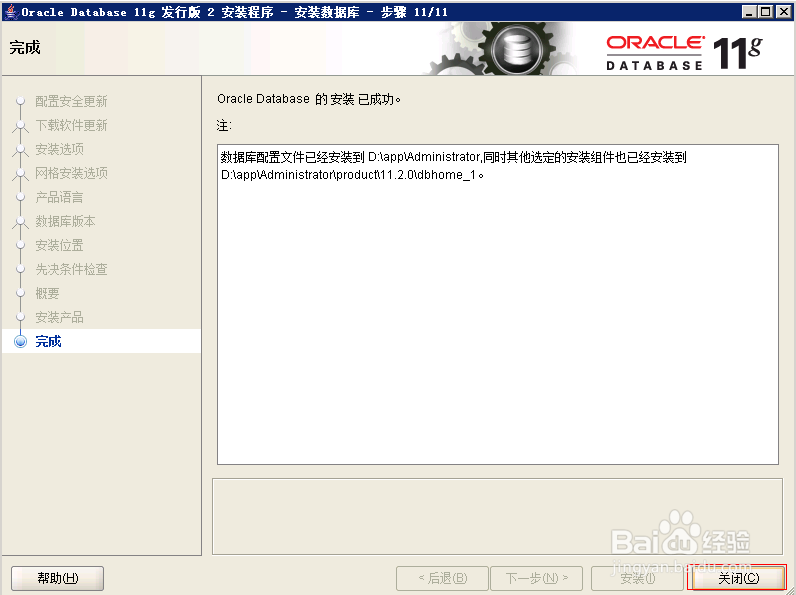Screen dimensions: 796x595
Task: Select 下载软件更新 step in sidebar
Action: coord(71,125)
